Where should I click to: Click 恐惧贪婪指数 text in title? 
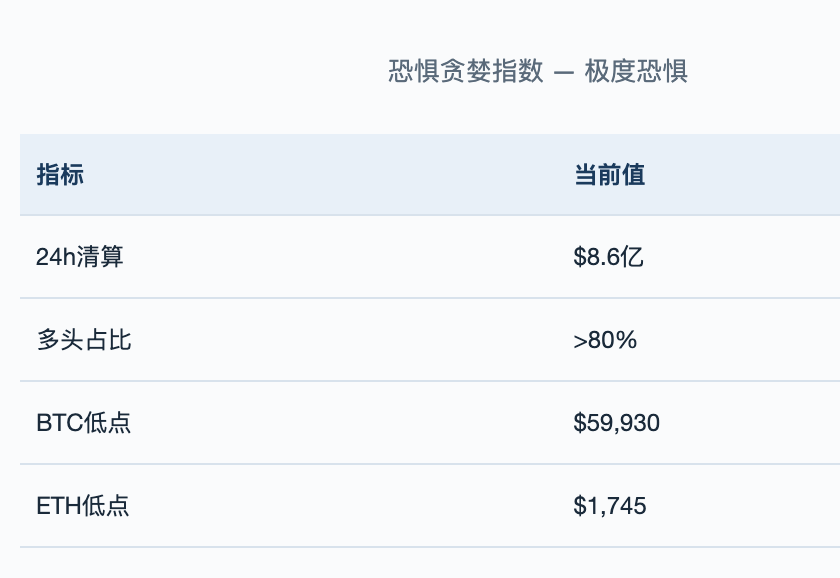point(466,71)
